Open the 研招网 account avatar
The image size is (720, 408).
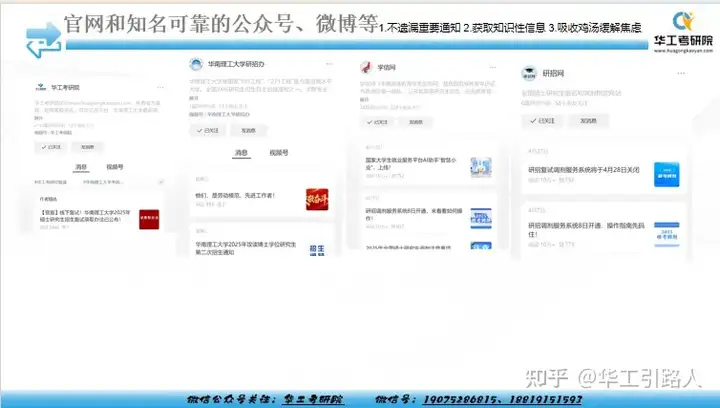click(529, 73)
